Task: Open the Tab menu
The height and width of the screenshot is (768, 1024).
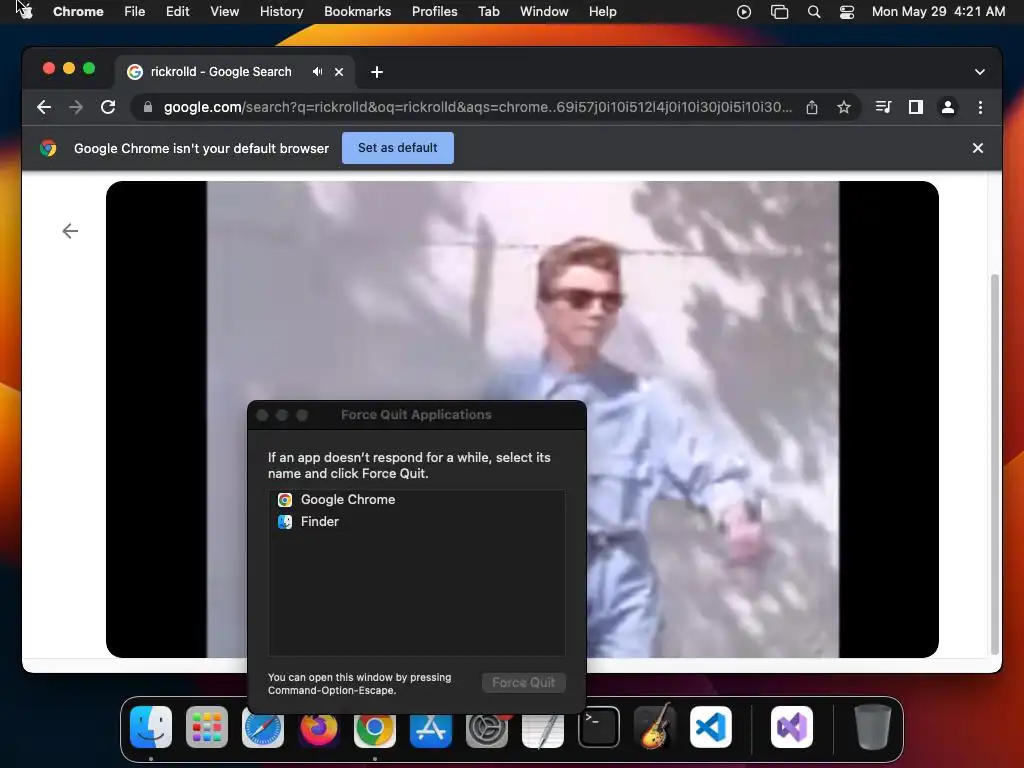Action: 488,11
